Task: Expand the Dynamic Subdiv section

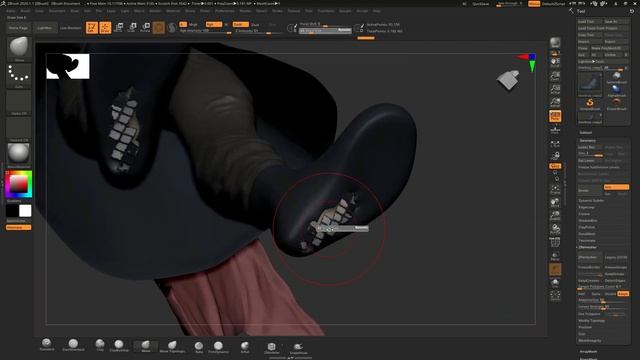Action: (x=591, y=200)
